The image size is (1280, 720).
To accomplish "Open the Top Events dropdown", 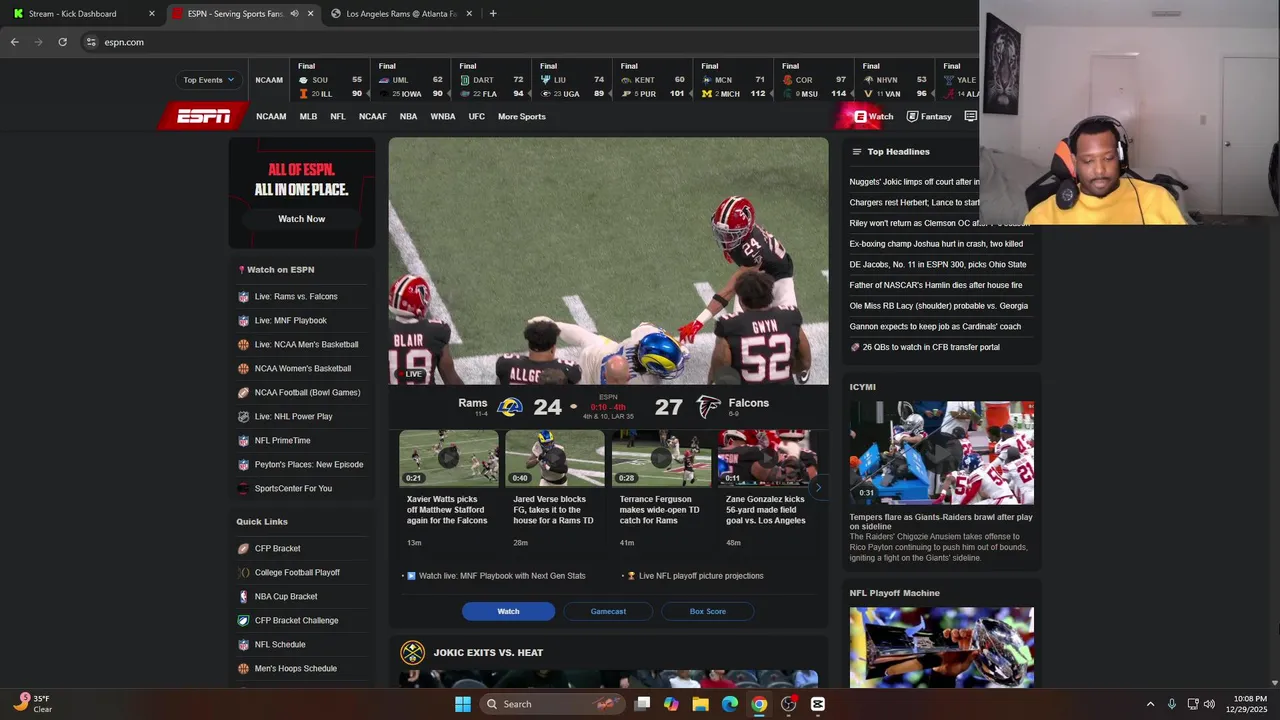I will tap(208, 80).
